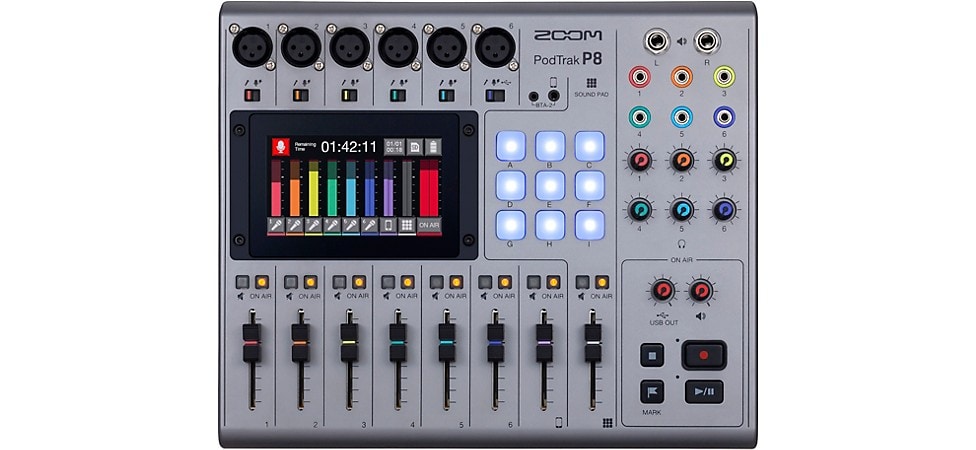Grab the channel 3 fader with yellow stripe
Image resolution: width=976 pixels, height=450 pixels.
point(349,343)
